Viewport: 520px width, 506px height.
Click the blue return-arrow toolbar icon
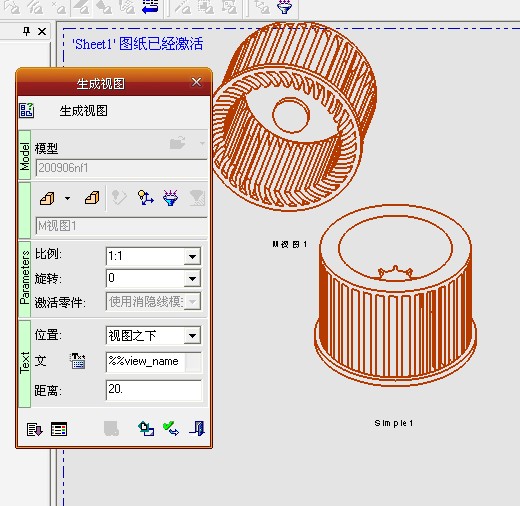point(150,7)
